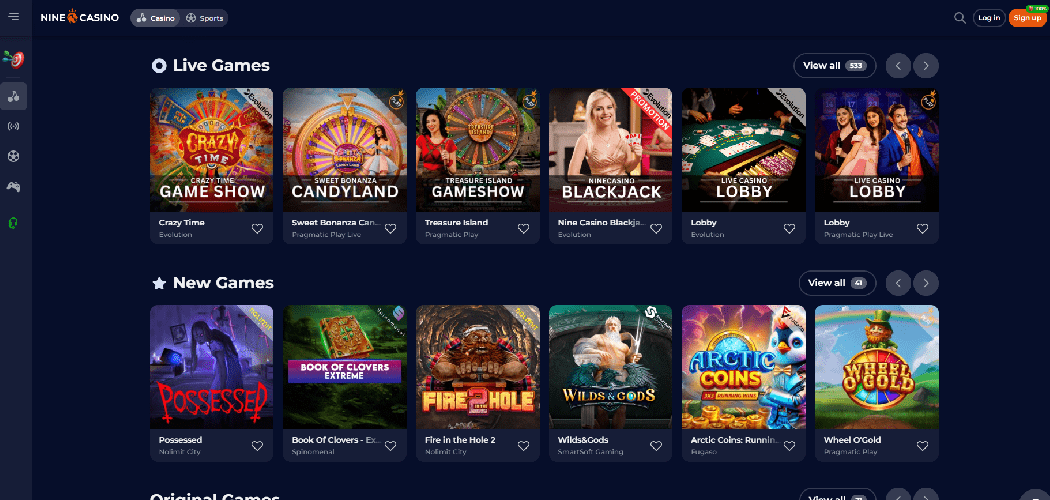
Task: Show next New Games with right chevron
Action: coord(925,283)
